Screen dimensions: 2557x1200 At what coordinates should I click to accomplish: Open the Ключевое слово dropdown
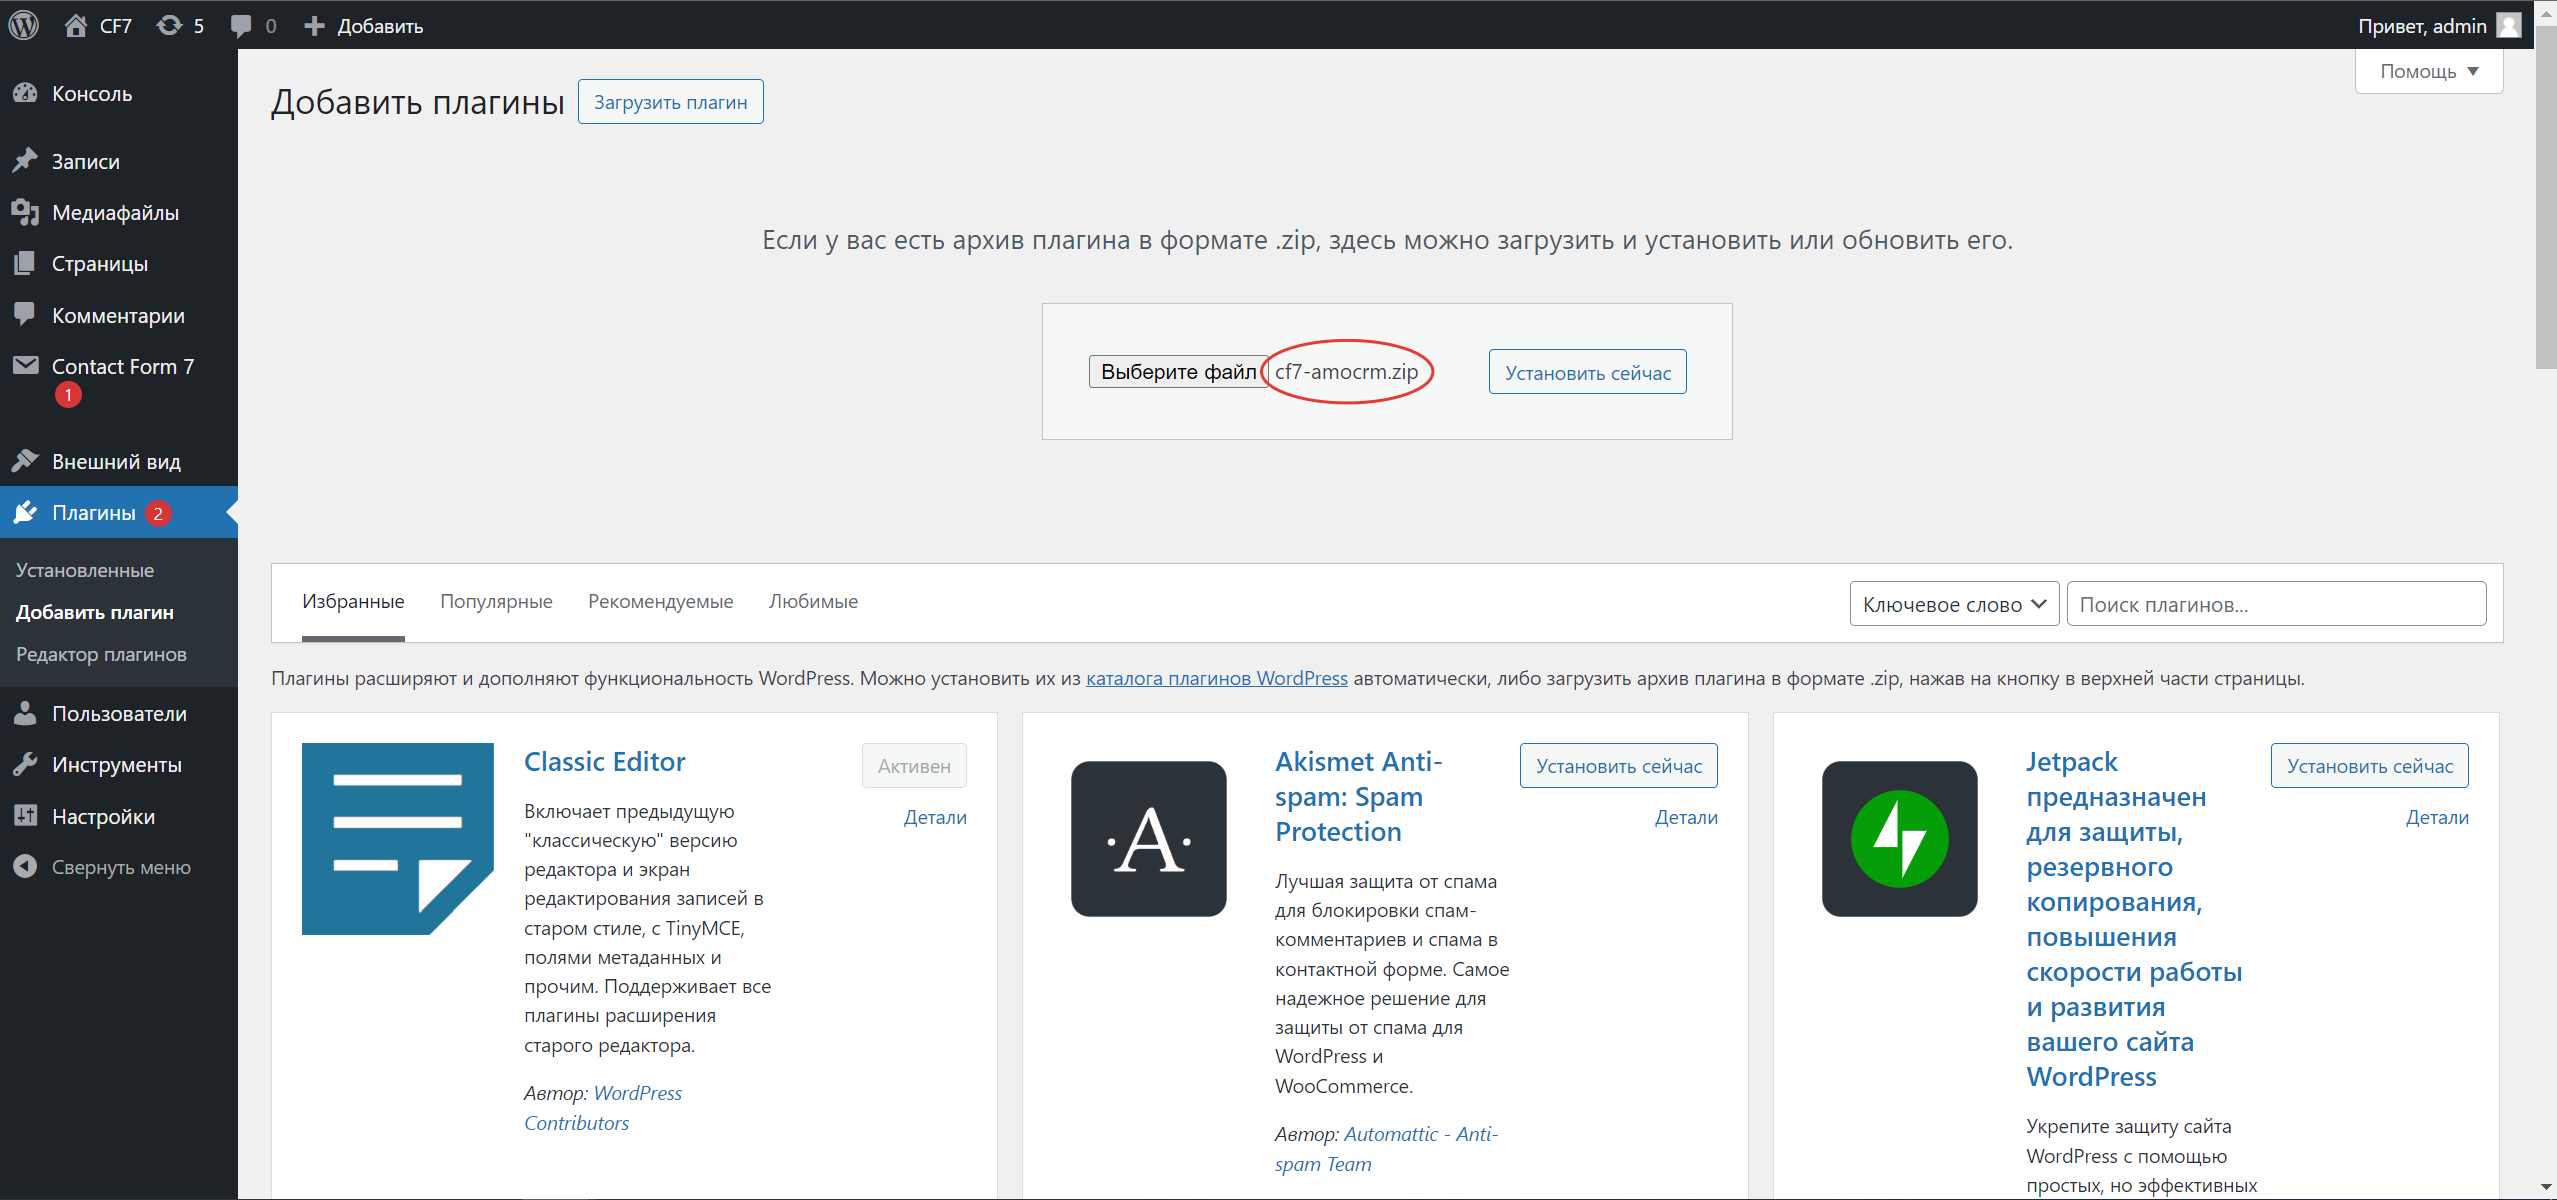[1952, 603]
